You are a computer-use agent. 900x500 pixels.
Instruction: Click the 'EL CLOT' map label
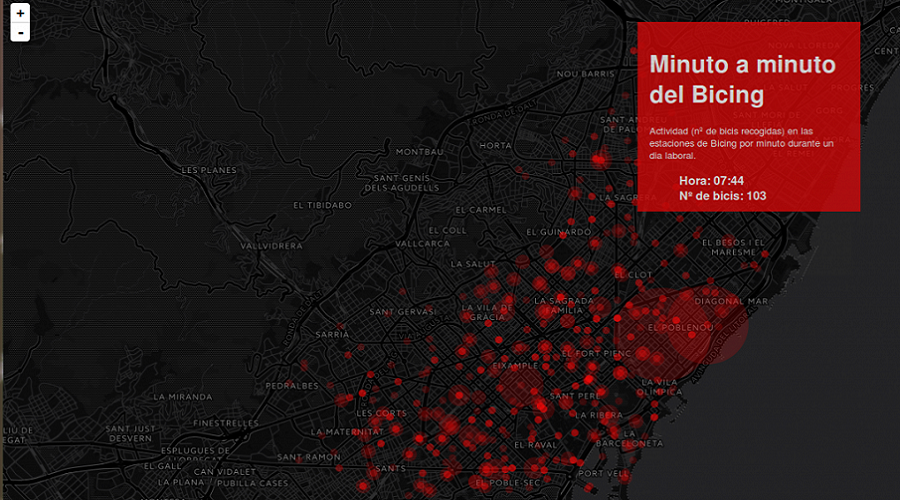(x=633, y=275)
